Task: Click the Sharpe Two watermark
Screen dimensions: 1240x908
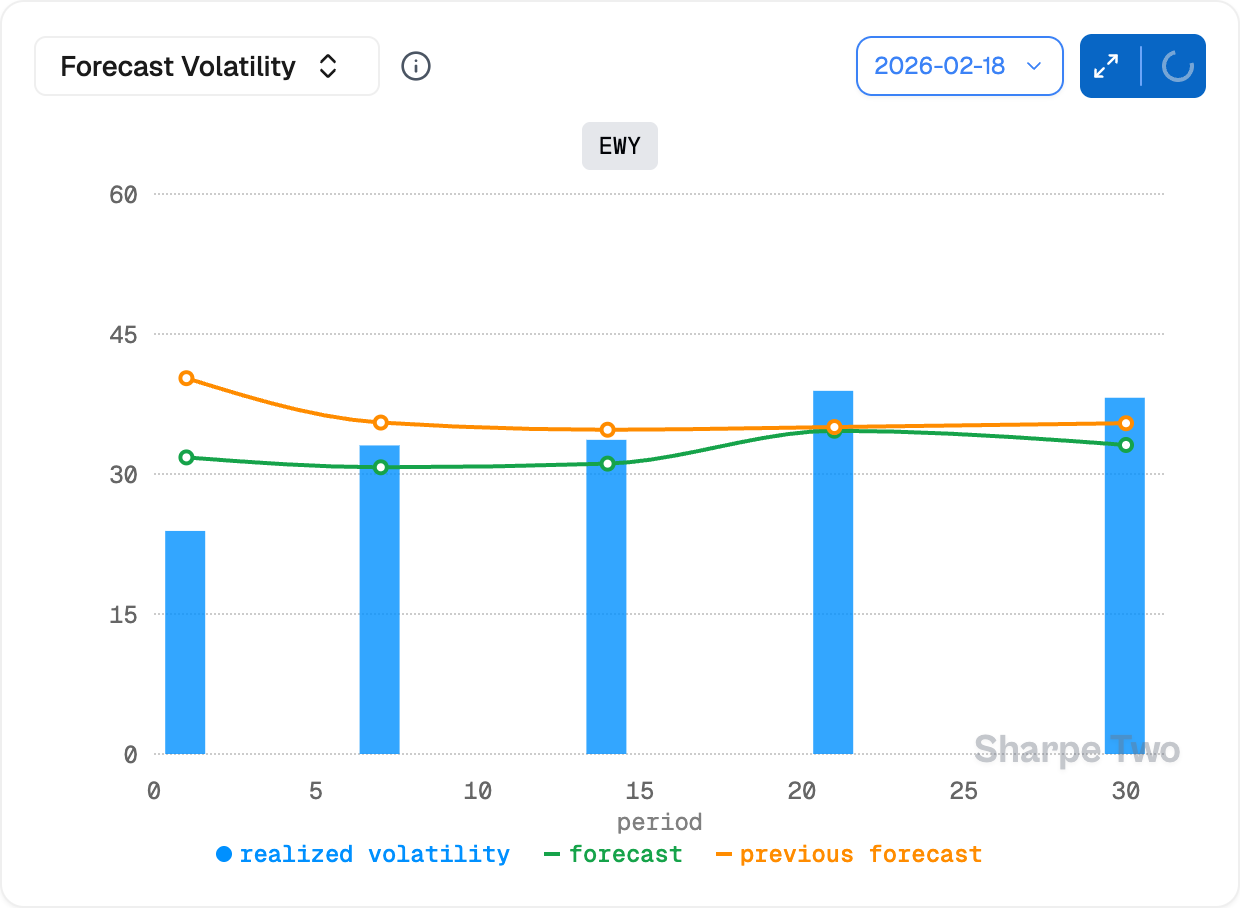Action: click(1077, 749)
